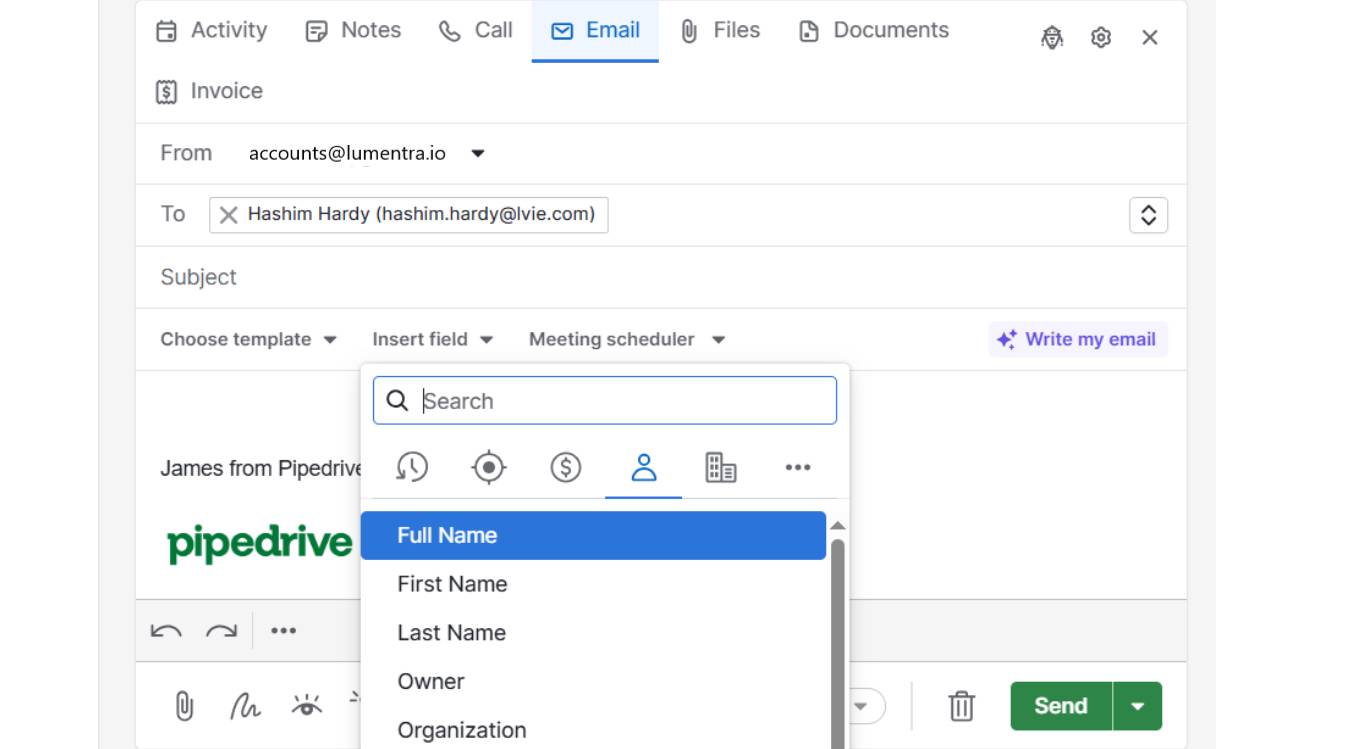1350x749 pixels.
Task: Send the email with the Send button
Action: 1059,705
